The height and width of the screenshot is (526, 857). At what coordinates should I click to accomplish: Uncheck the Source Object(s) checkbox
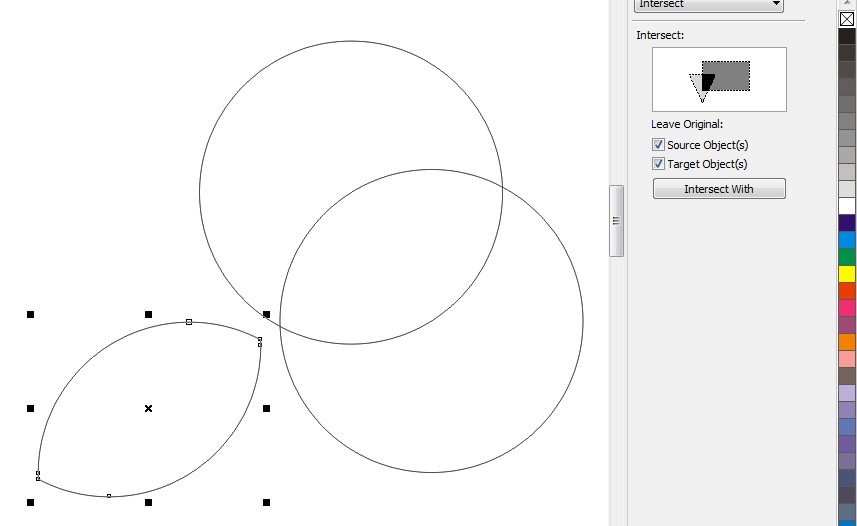[658, 145]
